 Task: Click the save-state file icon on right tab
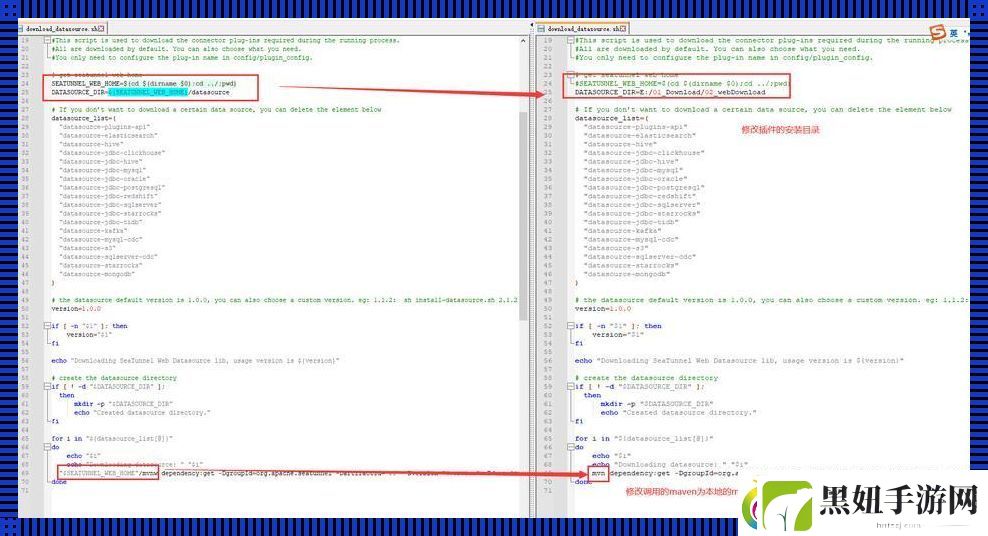(x=541, y=28)
